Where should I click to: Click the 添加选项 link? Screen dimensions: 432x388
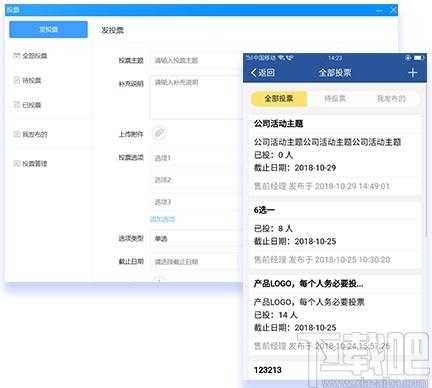(x=162, y=219)
